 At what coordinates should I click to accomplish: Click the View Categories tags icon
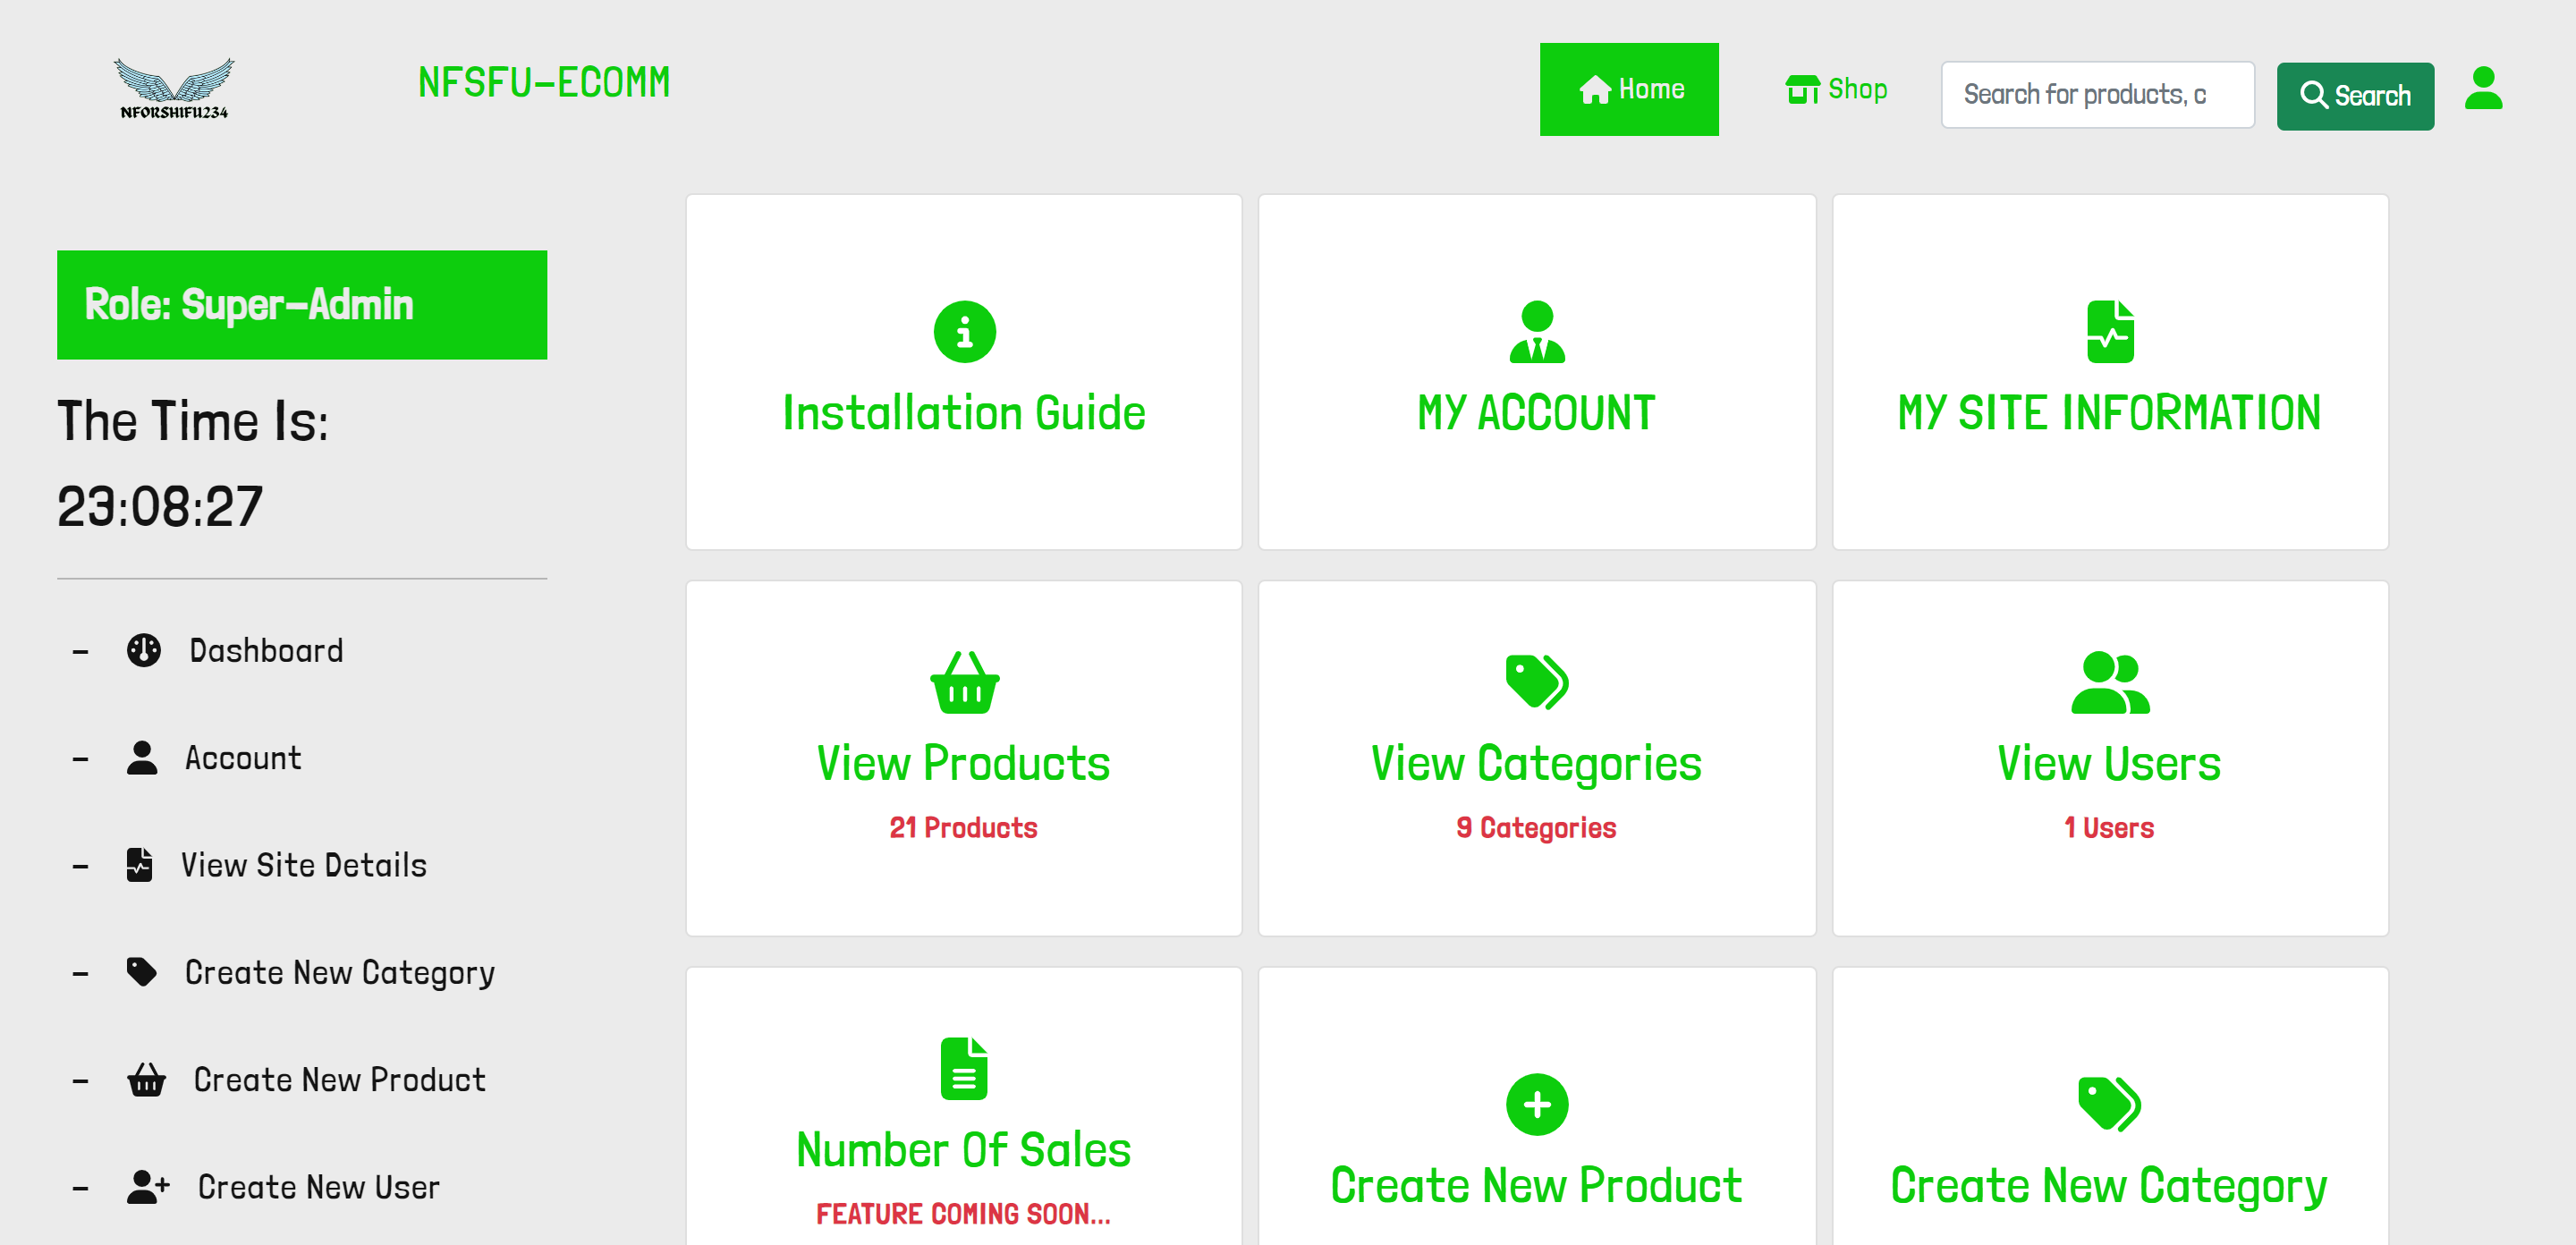(x=1536, y=682)
